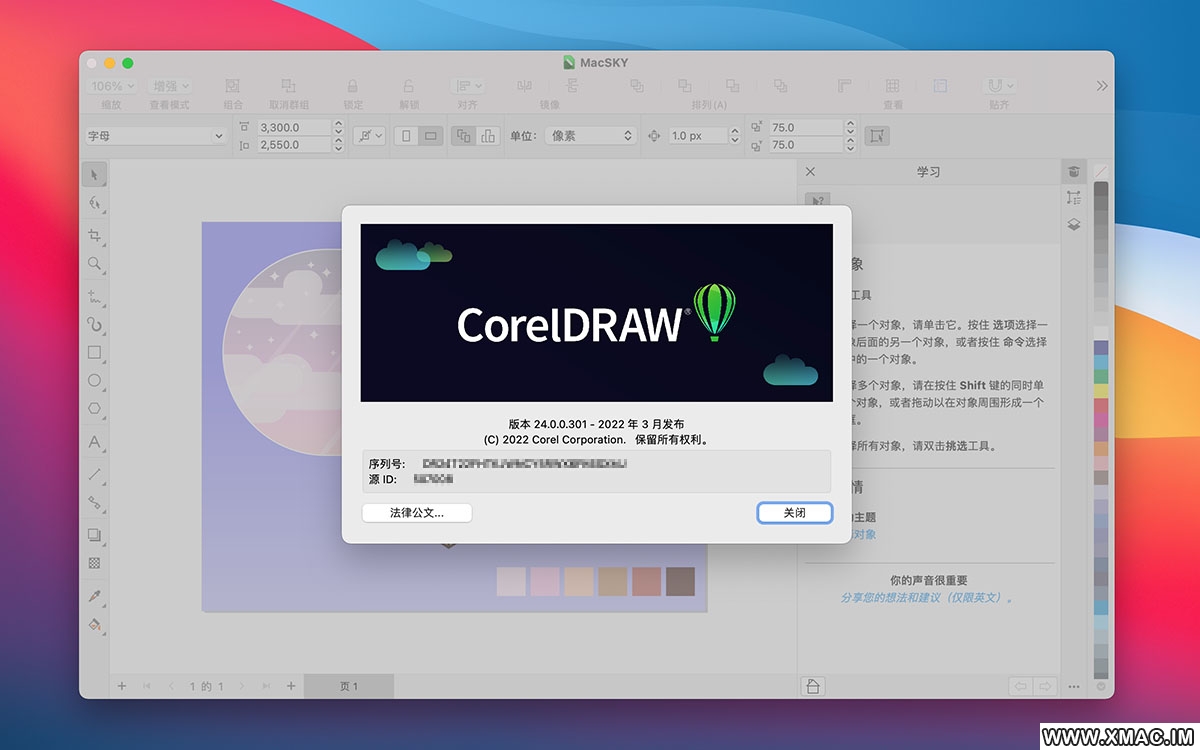Select the Artistic Media tool
The width and height of the screenshot is (1200, 750).
click(x=94, y=324)
